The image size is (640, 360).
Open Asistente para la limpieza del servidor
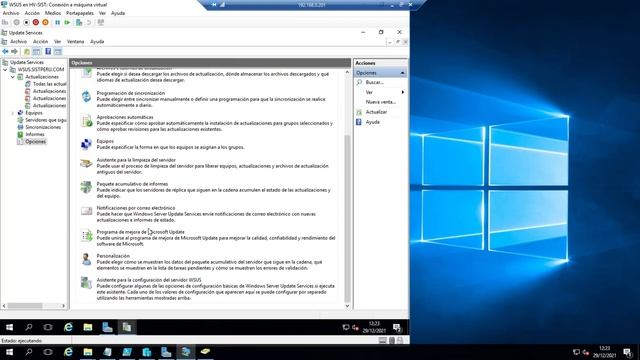click(136, 160)
